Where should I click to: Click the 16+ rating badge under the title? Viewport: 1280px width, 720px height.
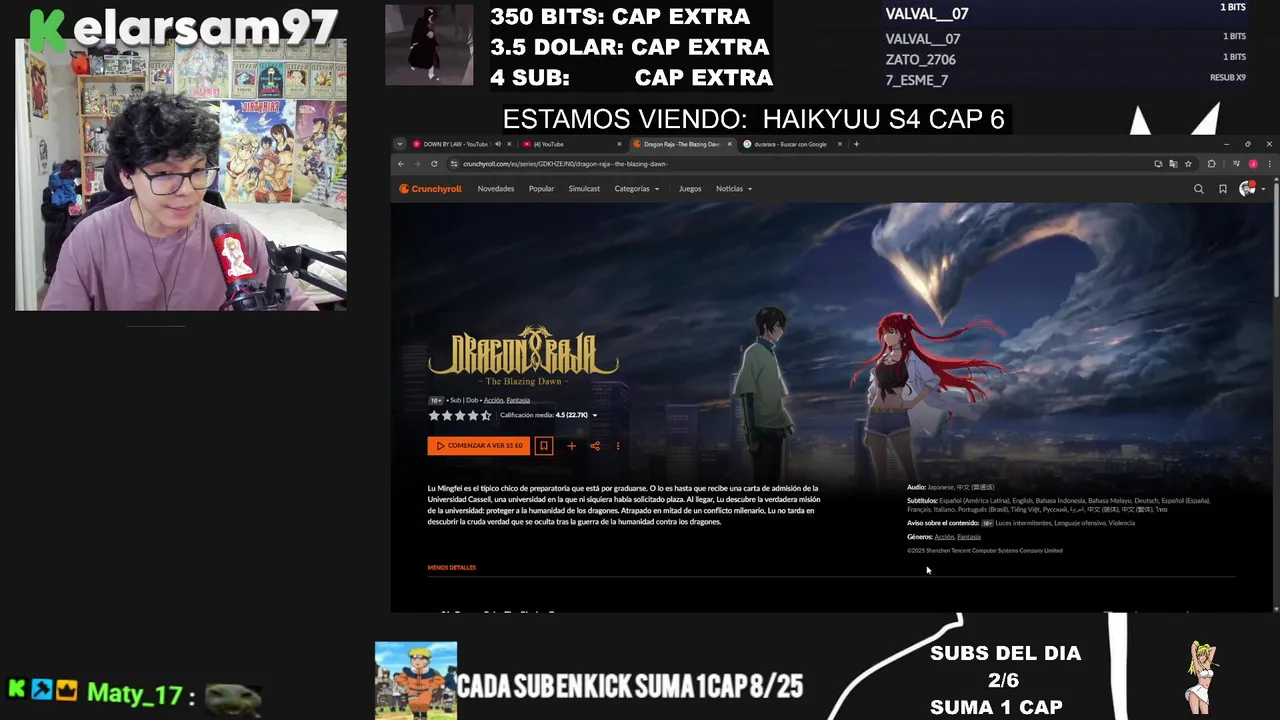click(x=436, y=401)
